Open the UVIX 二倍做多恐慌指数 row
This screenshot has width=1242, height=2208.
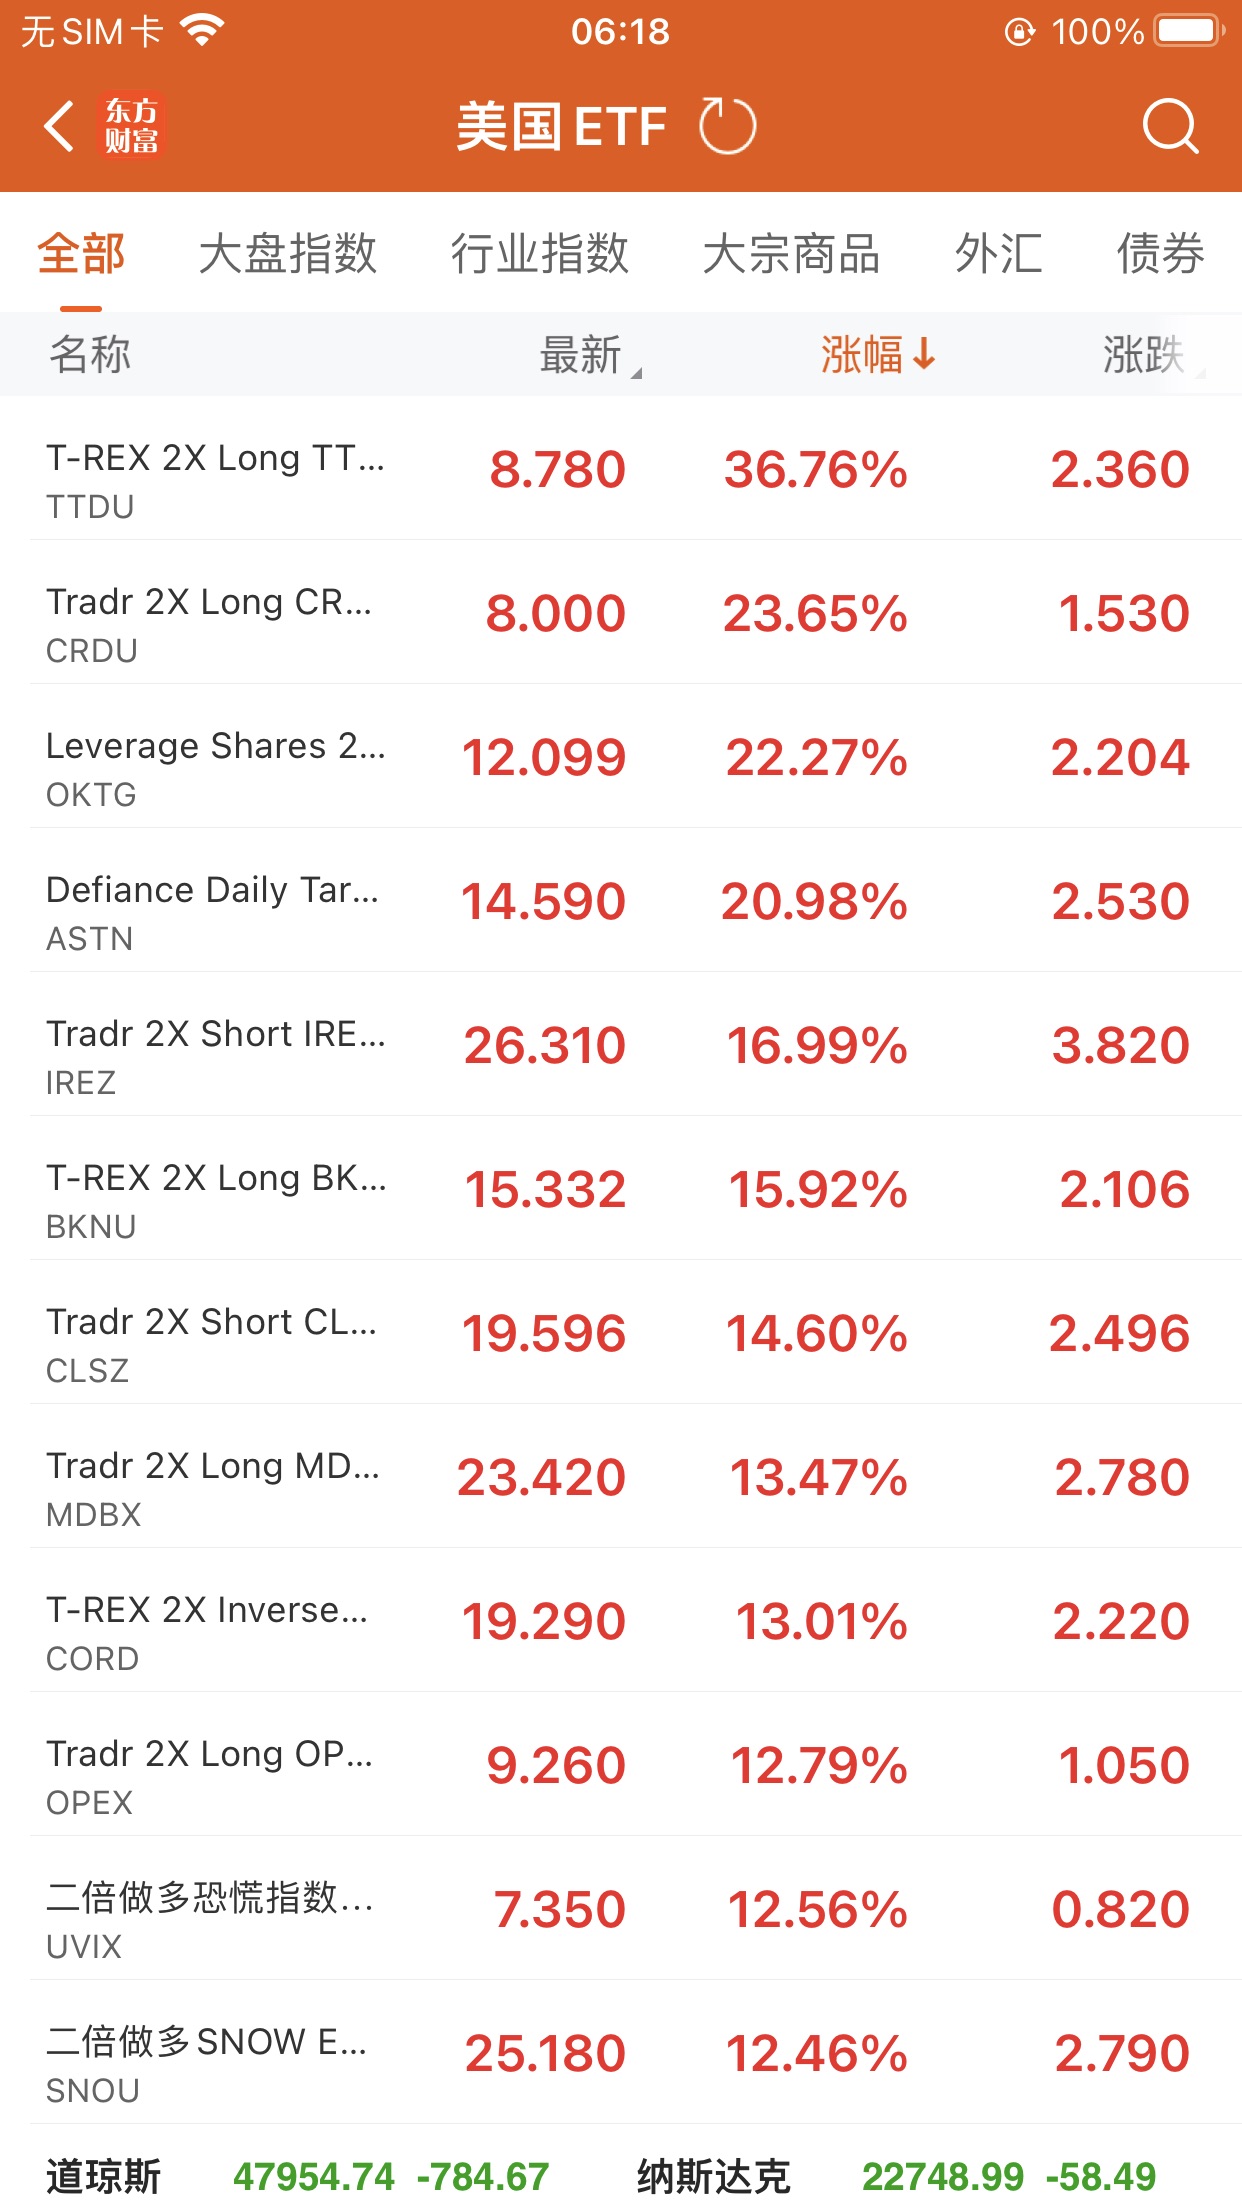(620, 1910)
